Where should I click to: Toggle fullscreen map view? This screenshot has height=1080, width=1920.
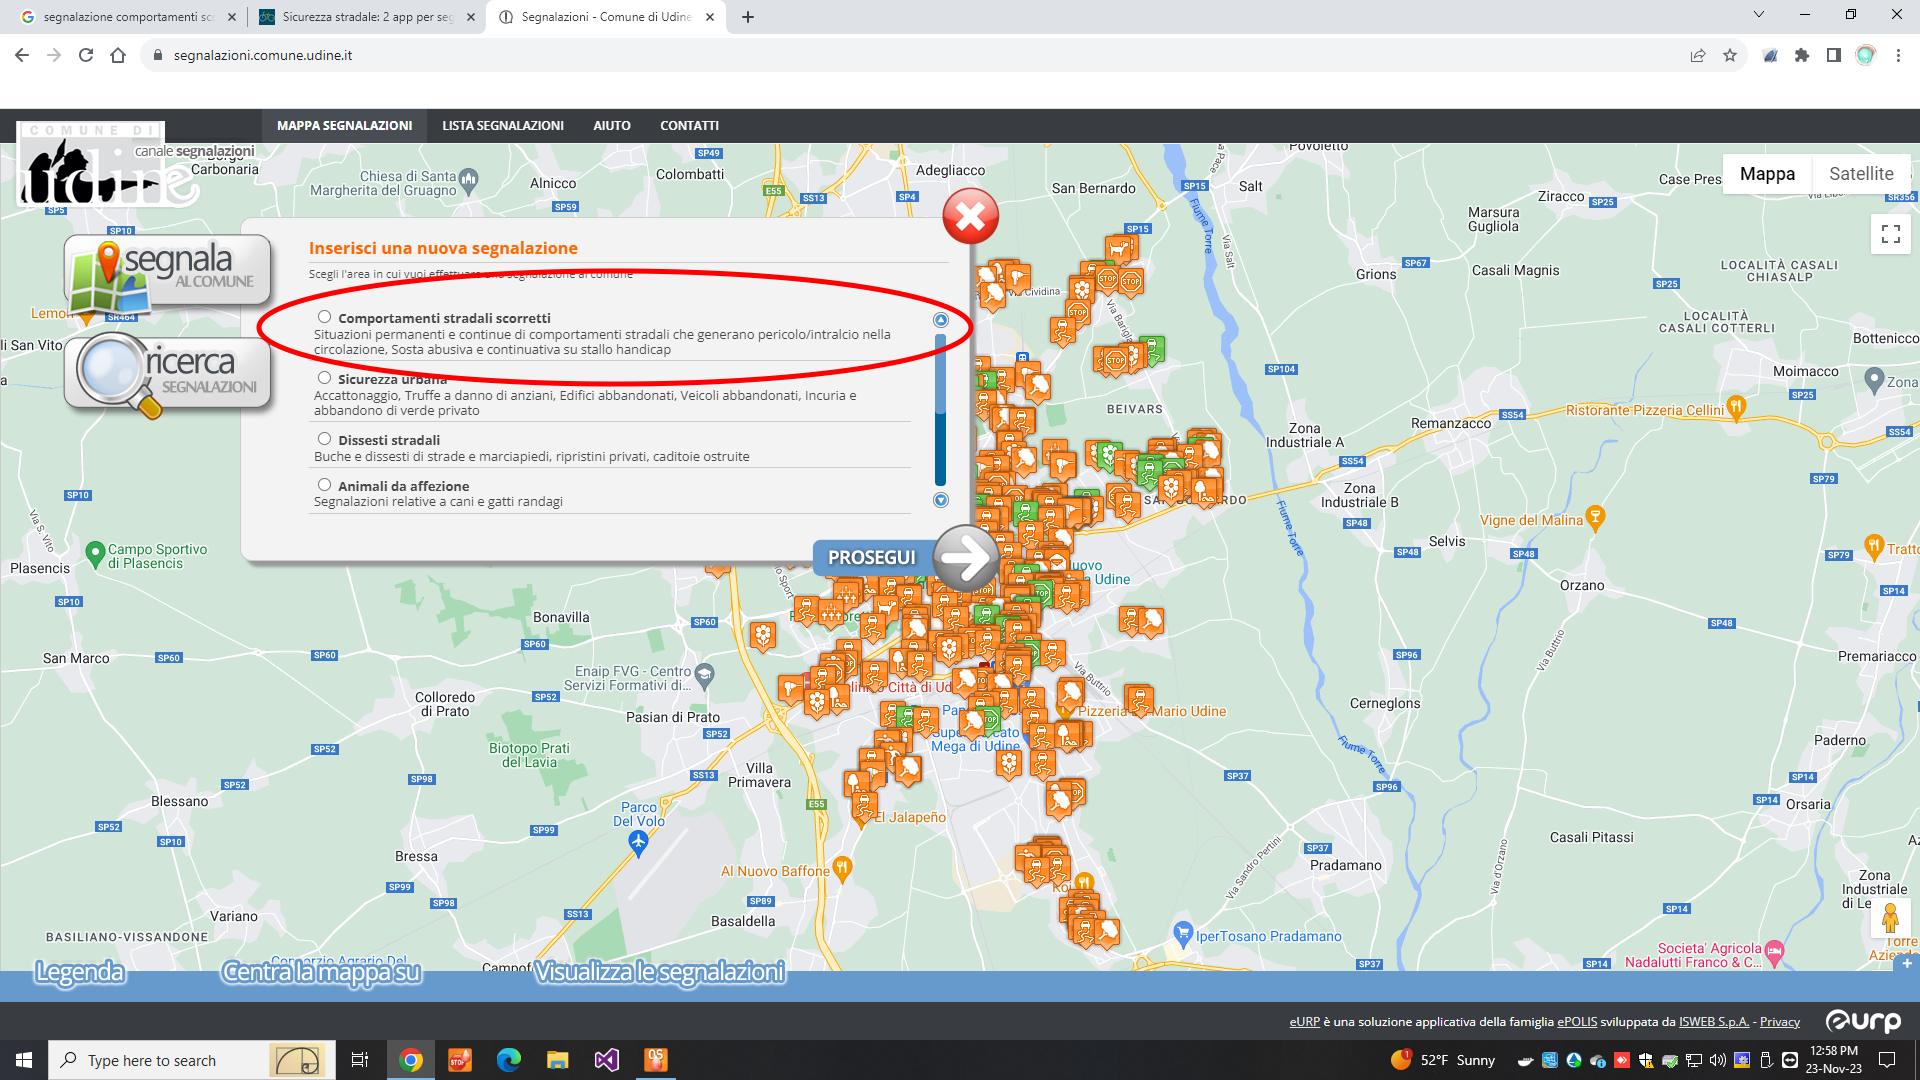(x=1890, y=234)
